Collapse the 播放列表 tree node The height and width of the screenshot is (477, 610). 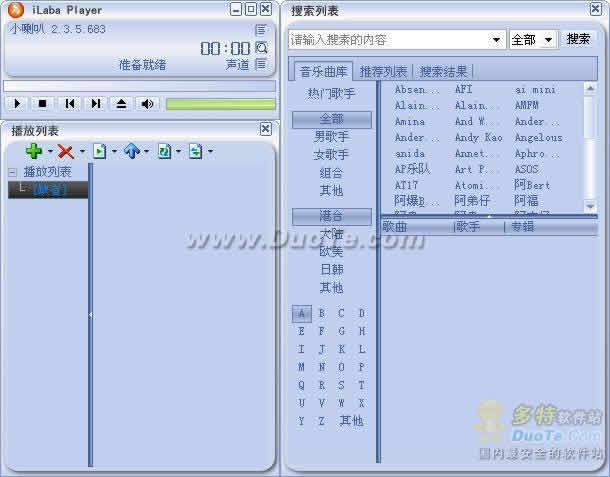tap(12, 172)
